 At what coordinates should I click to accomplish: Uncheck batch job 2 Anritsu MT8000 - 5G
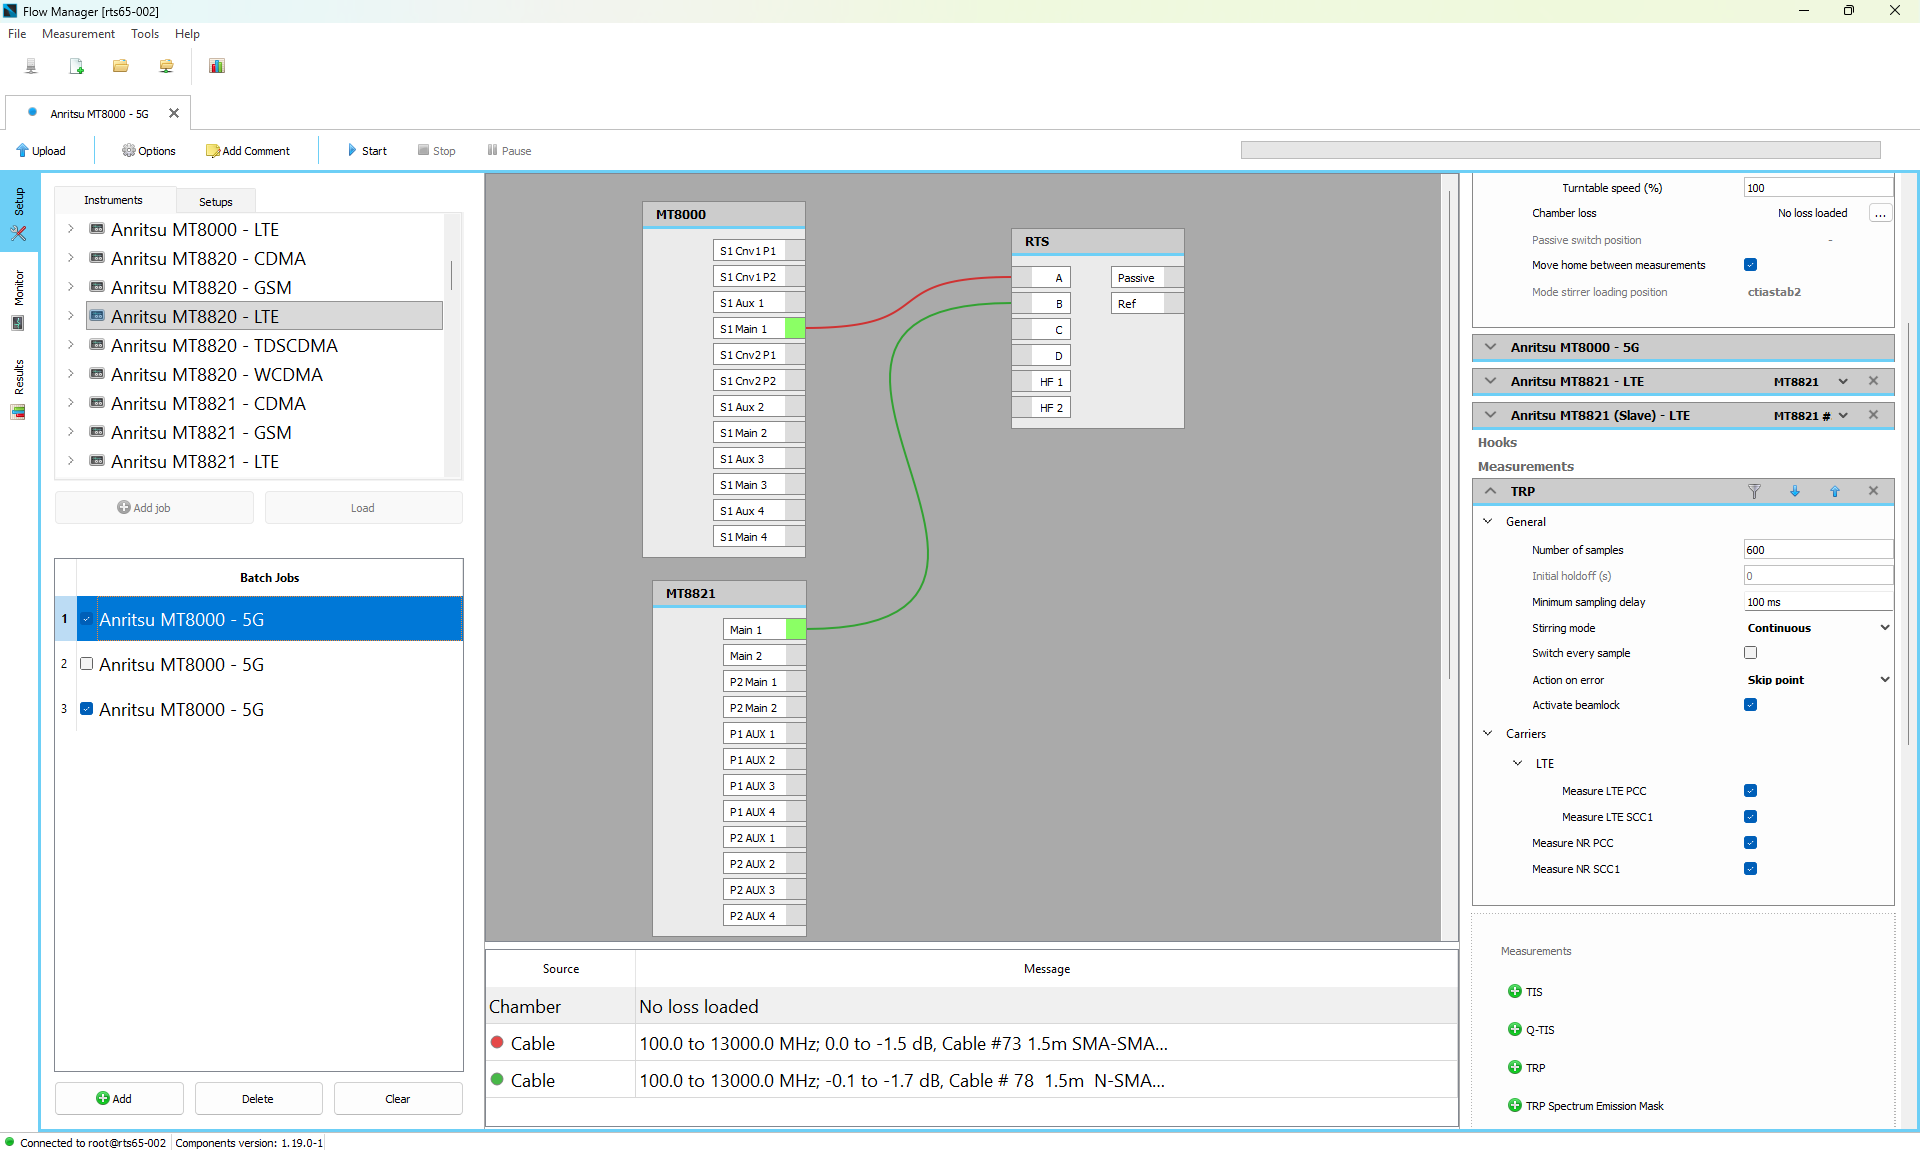[86, 662]
